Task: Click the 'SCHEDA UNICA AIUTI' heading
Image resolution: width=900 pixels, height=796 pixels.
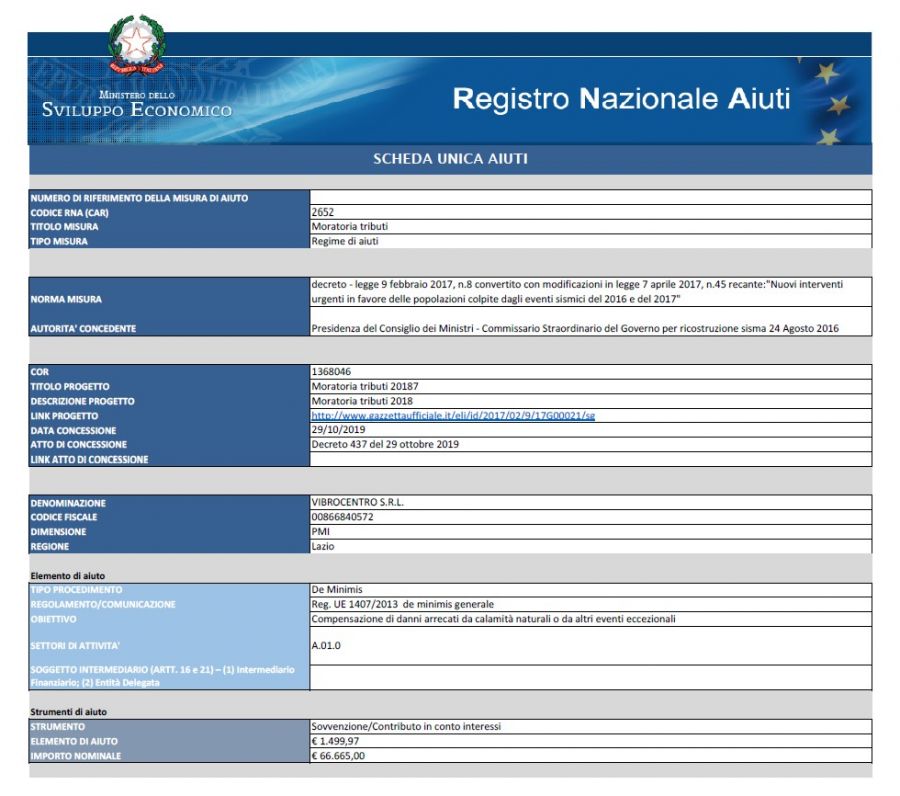Action: coord(450,159)
